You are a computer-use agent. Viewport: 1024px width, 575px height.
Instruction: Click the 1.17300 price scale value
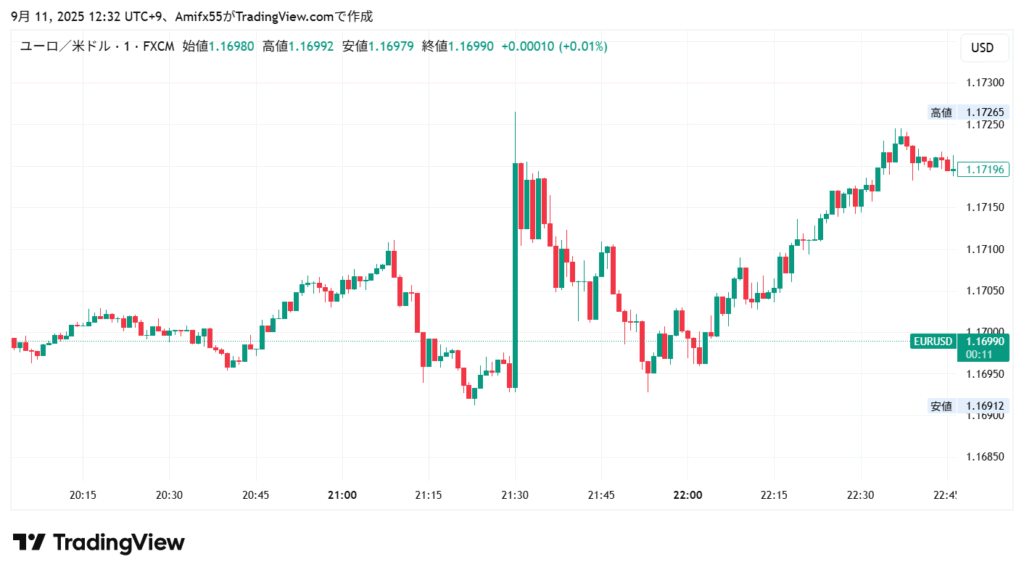pyautogui.click(x=985, y=83)
